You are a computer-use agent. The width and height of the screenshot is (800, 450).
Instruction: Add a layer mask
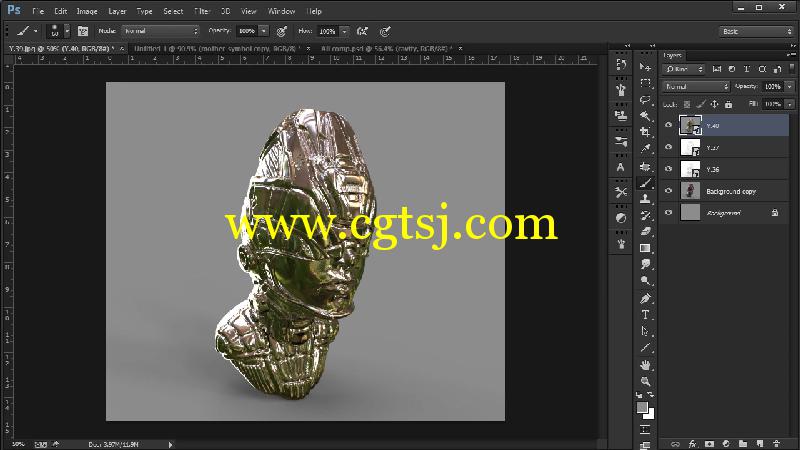pyautogui.click(x=709, y=444)
